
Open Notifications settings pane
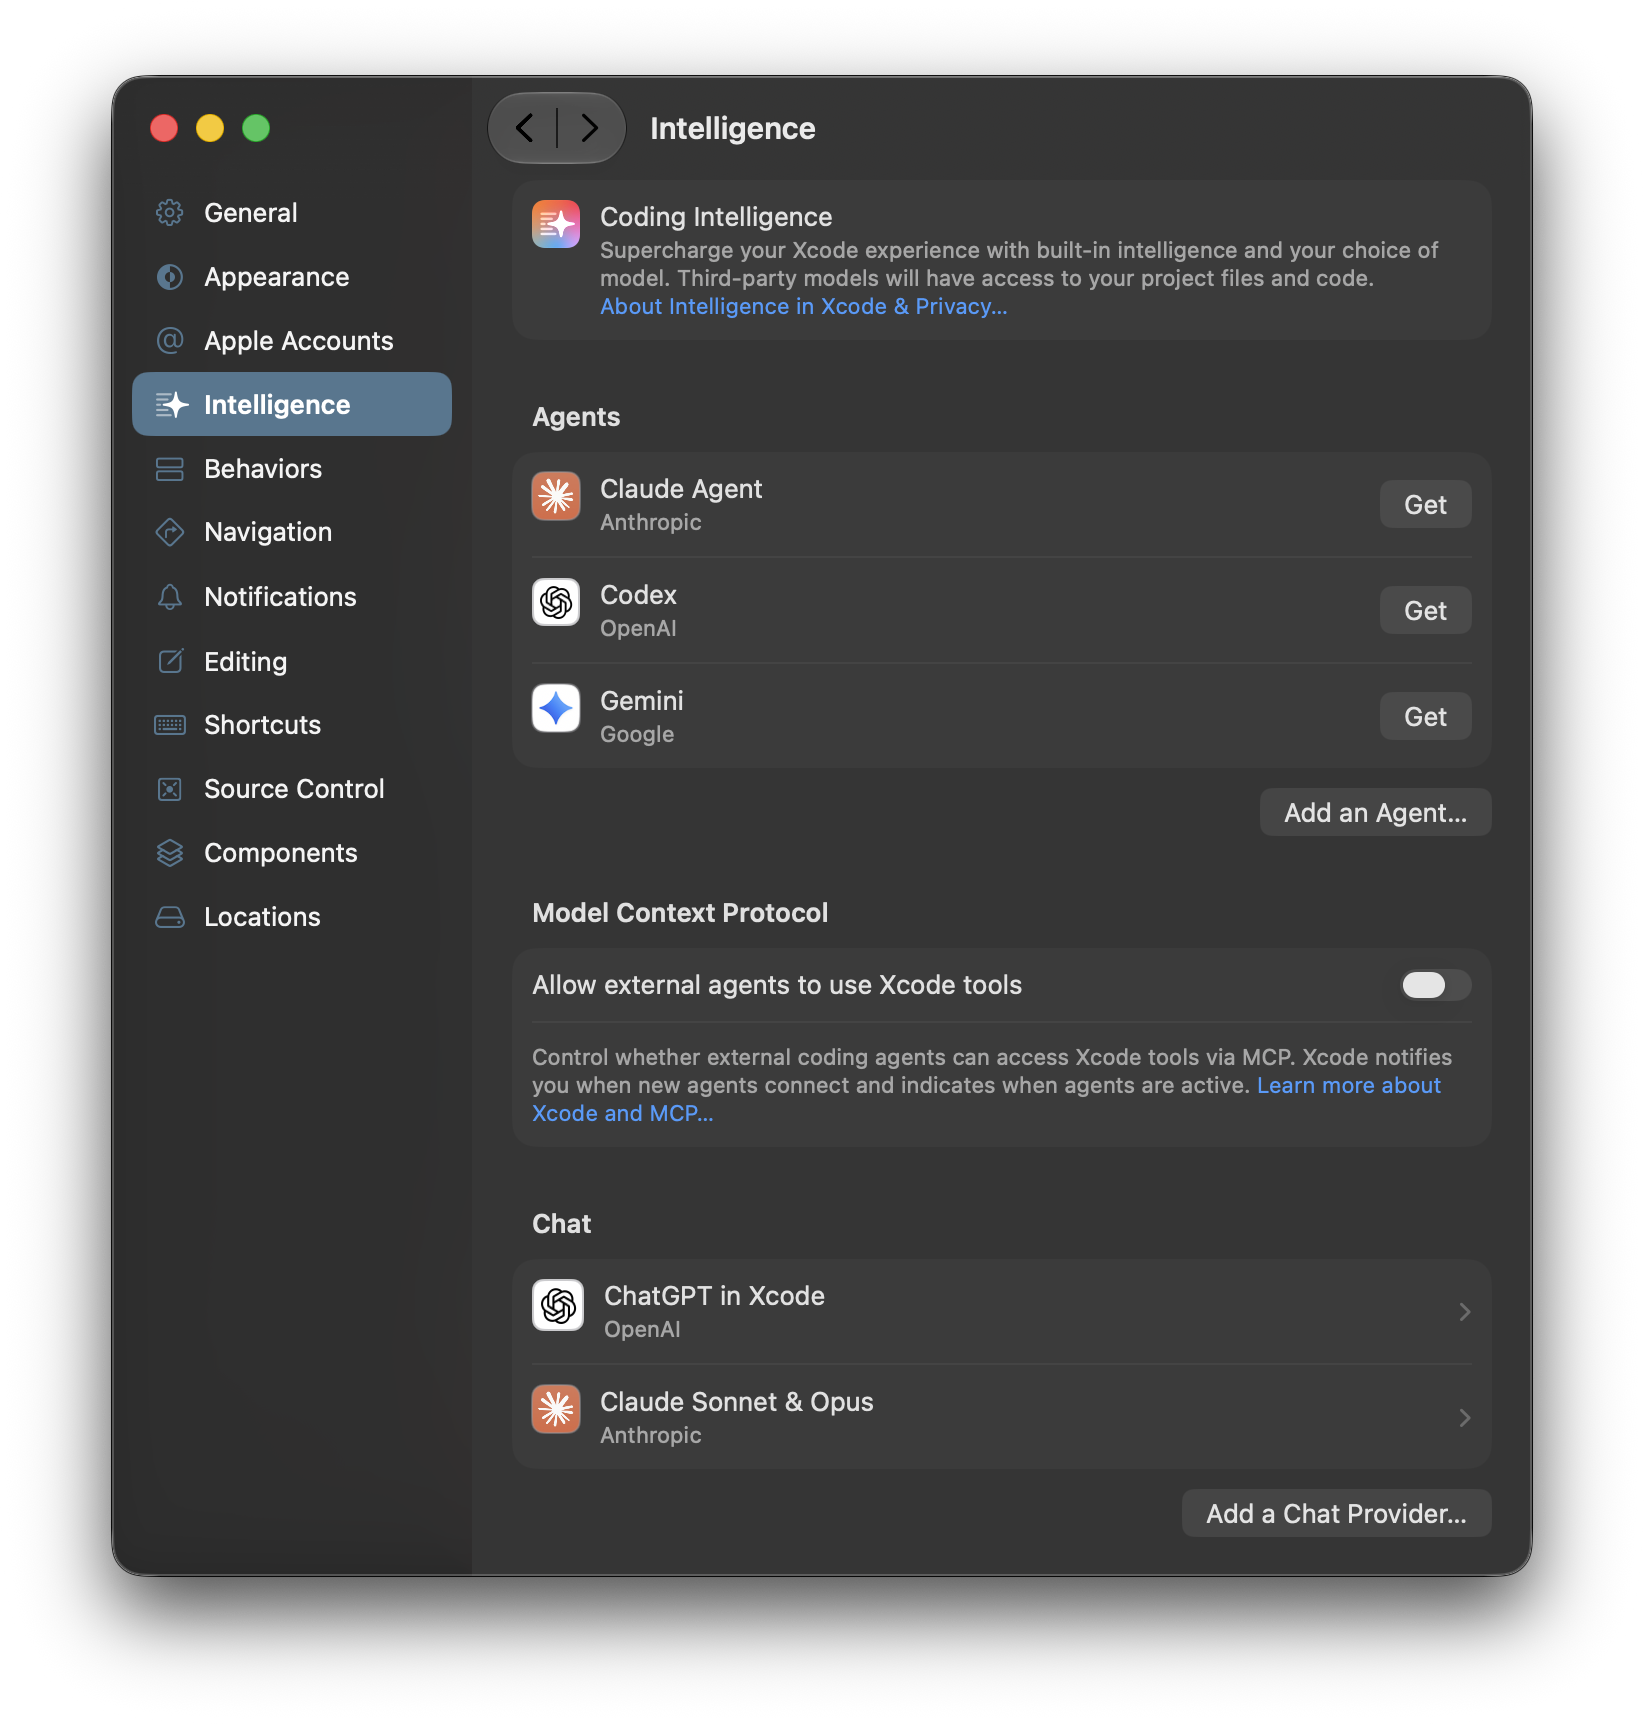292,597
